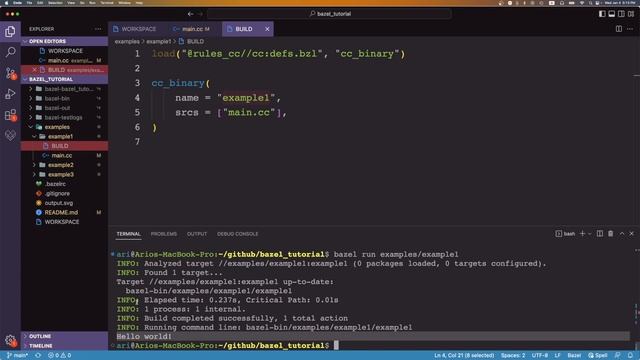Close the terminal panel
The height and width of the screenshot is (360, 640).
coord(631,233)
